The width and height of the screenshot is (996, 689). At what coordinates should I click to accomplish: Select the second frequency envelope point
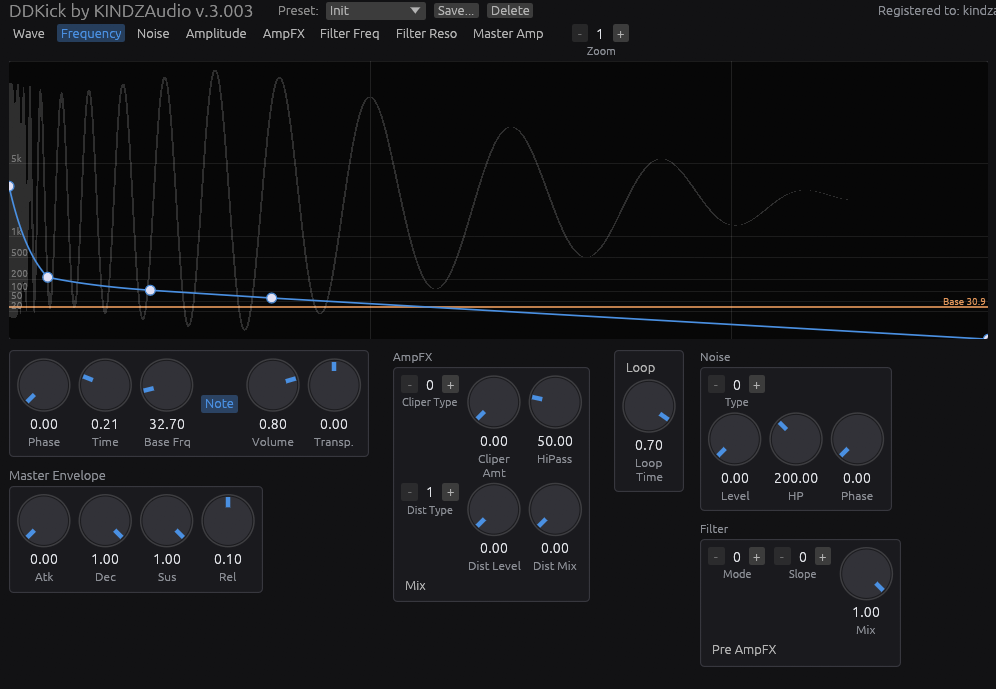(48, 277)
